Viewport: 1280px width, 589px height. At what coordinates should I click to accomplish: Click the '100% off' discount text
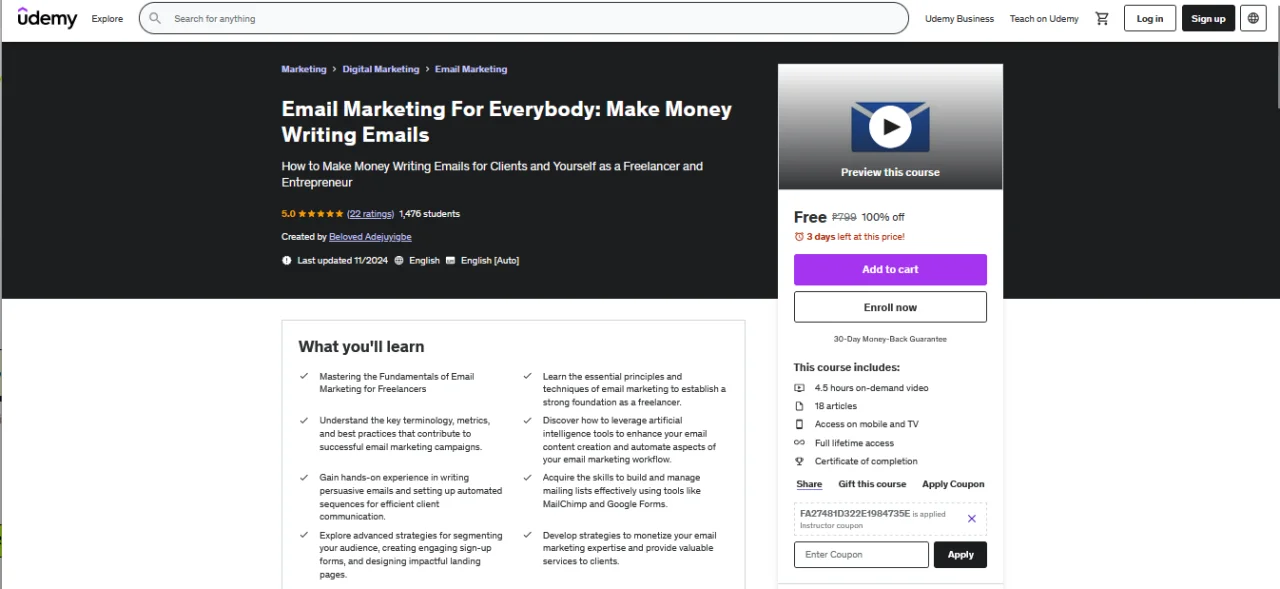pos(883,217)
